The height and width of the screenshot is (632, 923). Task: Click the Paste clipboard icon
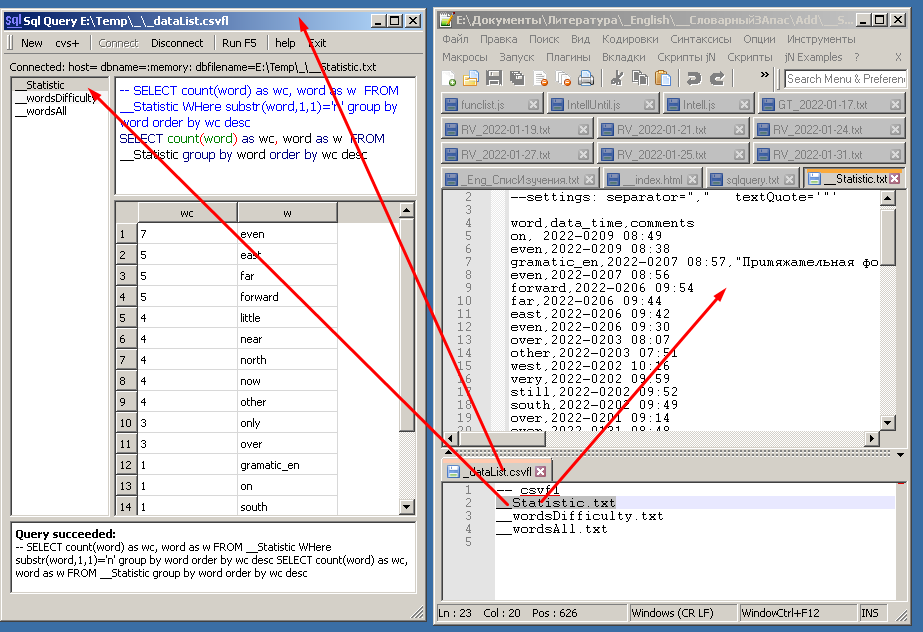pyautogui.click(x=663, y=78)
